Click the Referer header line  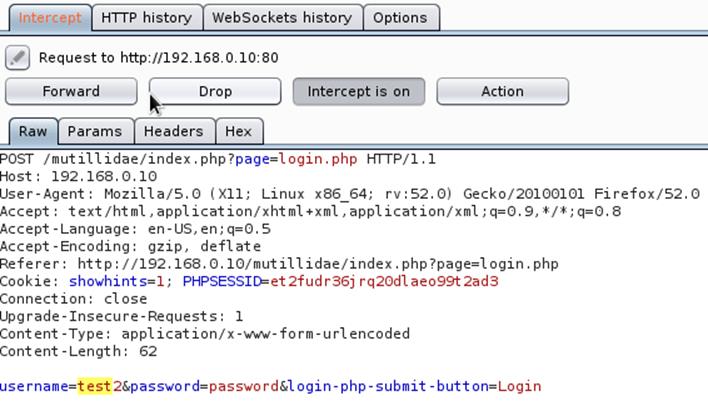[279, 264]
